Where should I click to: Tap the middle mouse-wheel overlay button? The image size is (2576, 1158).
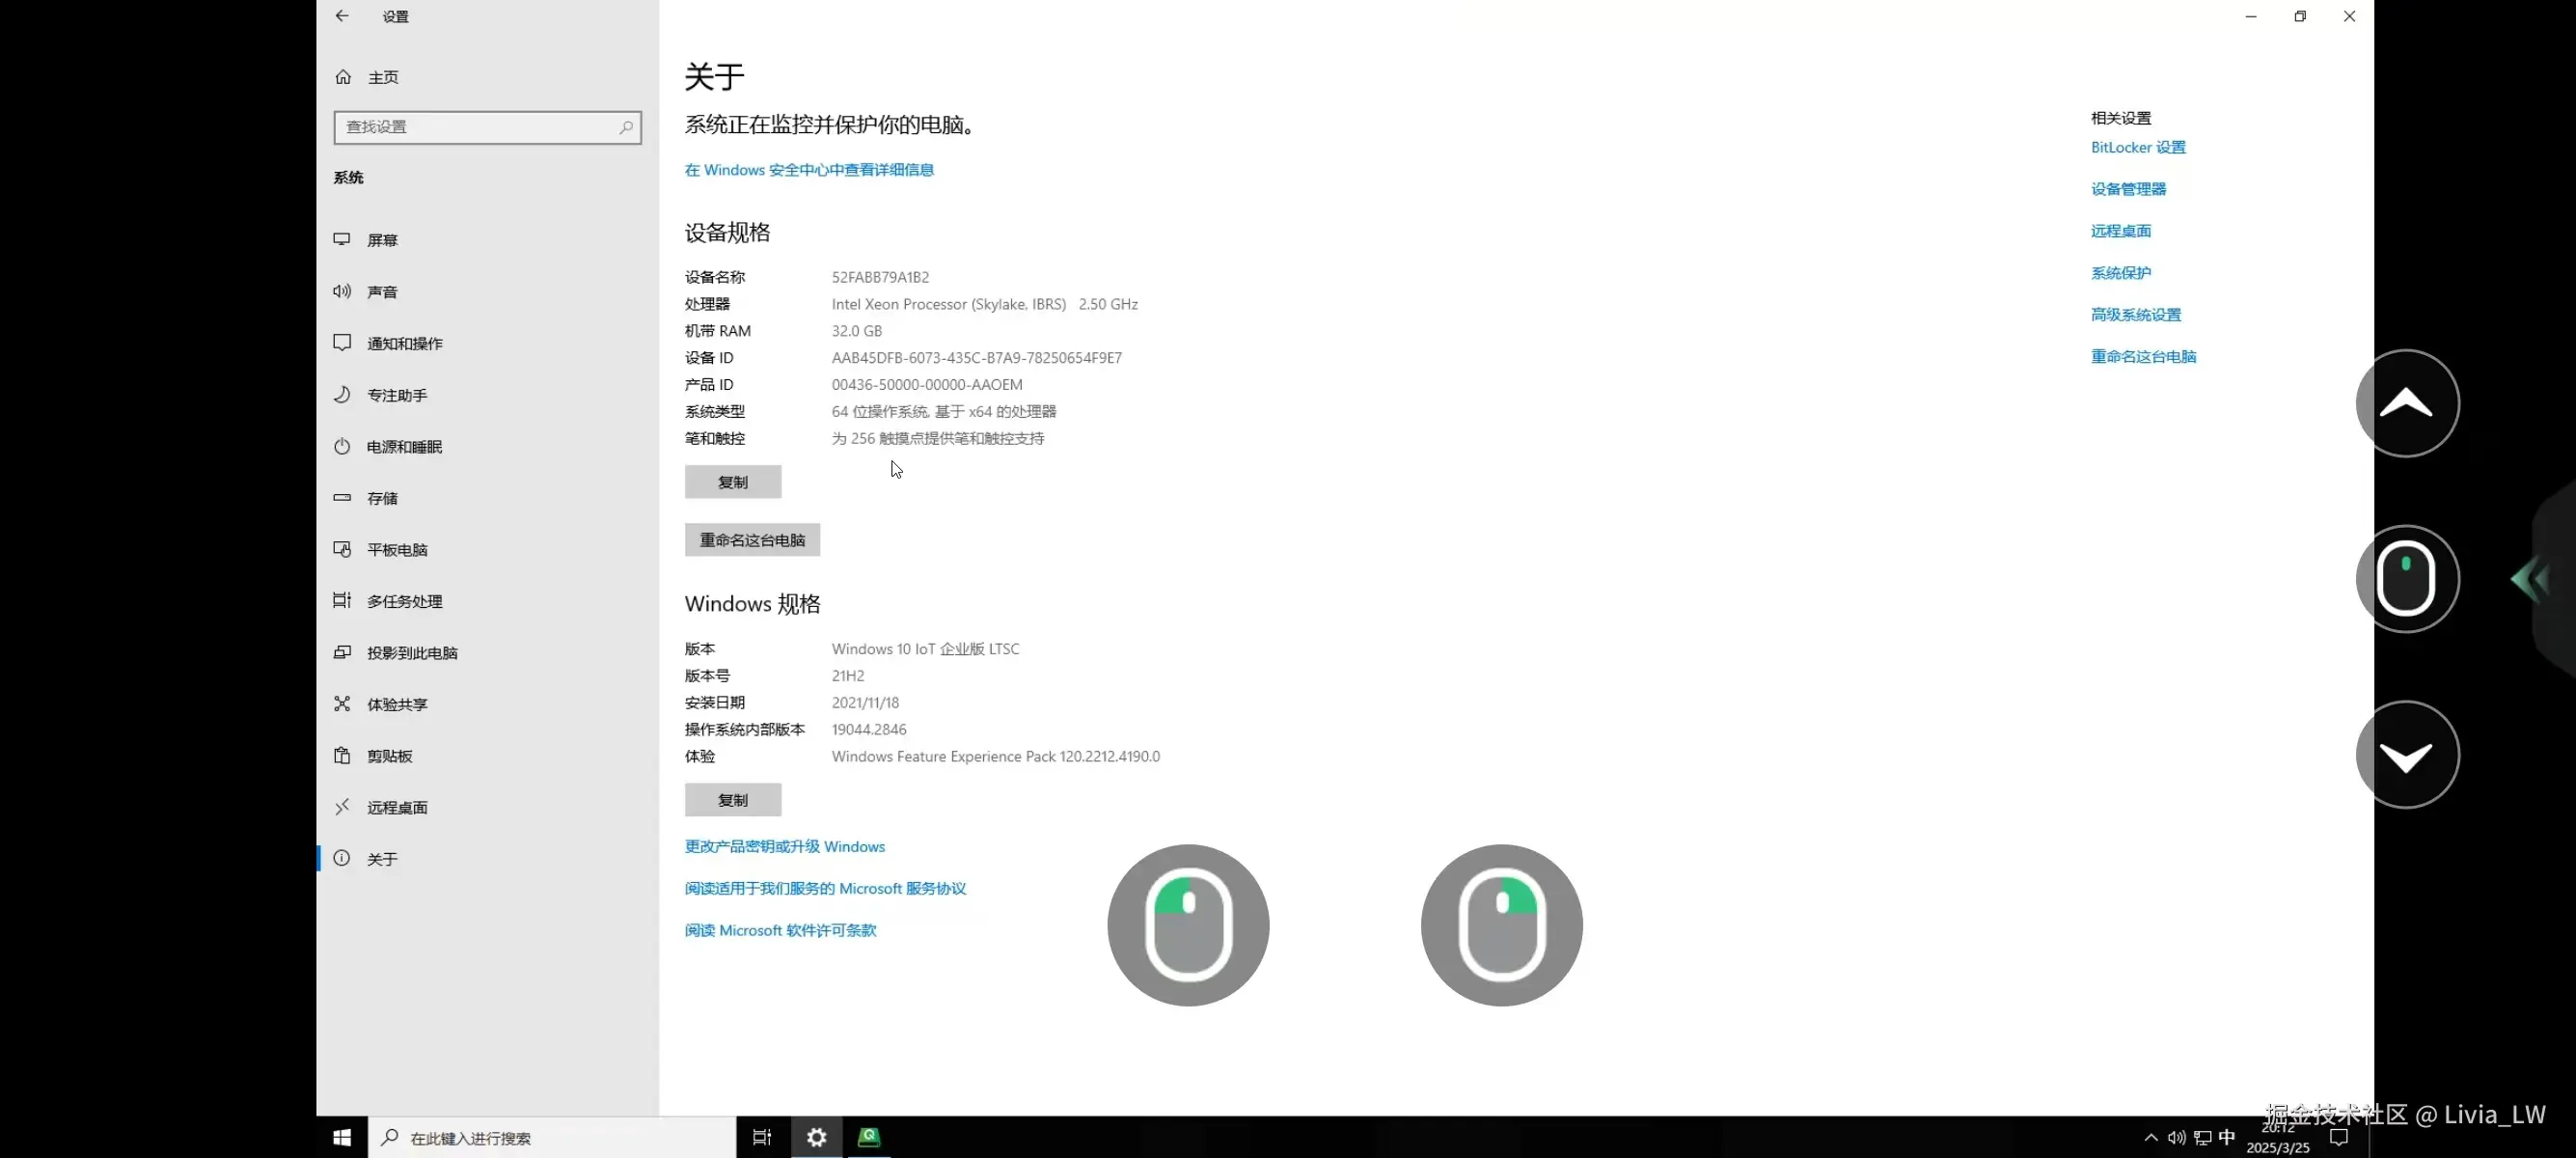coord(2406,579)
